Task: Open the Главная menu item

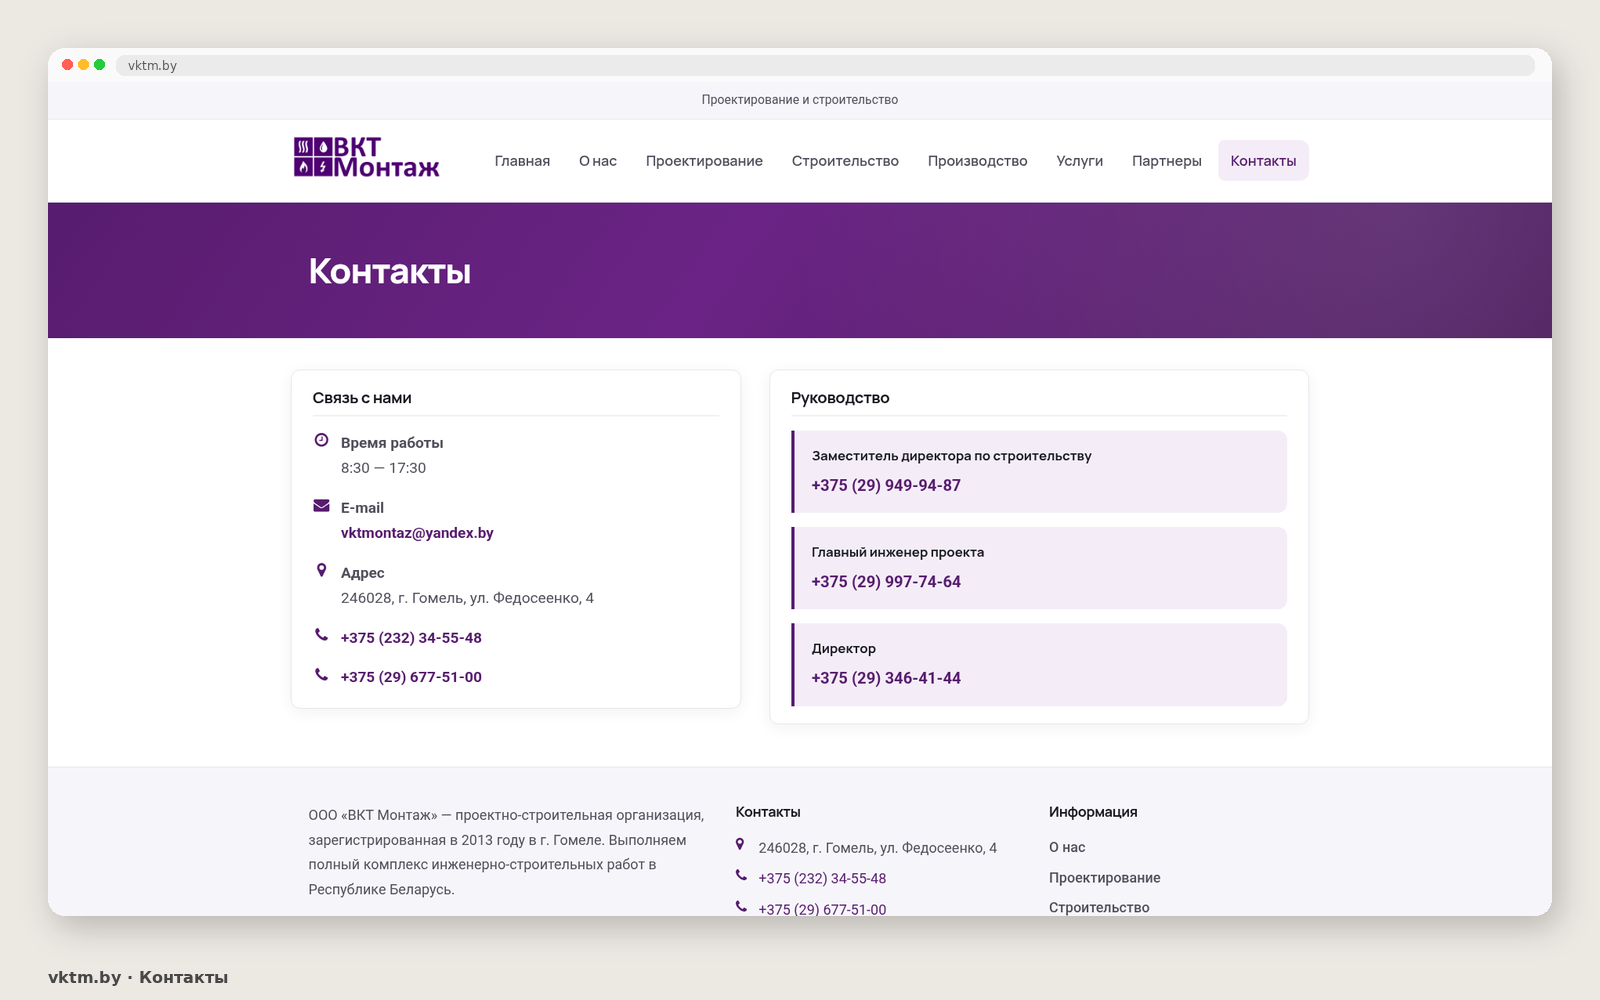Action: pyautogui.click(x=522, y=161)
